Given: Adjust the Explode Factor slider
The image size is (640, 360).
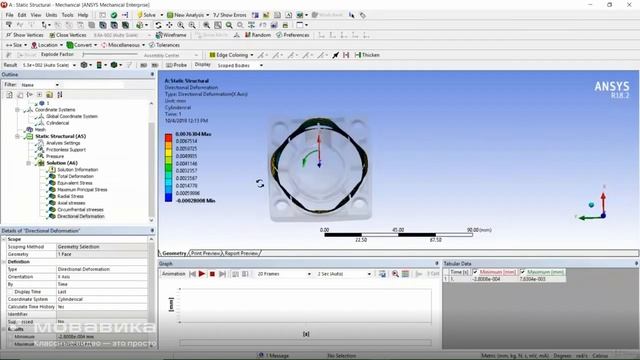Looking at the screenshot, I should 110,55.
